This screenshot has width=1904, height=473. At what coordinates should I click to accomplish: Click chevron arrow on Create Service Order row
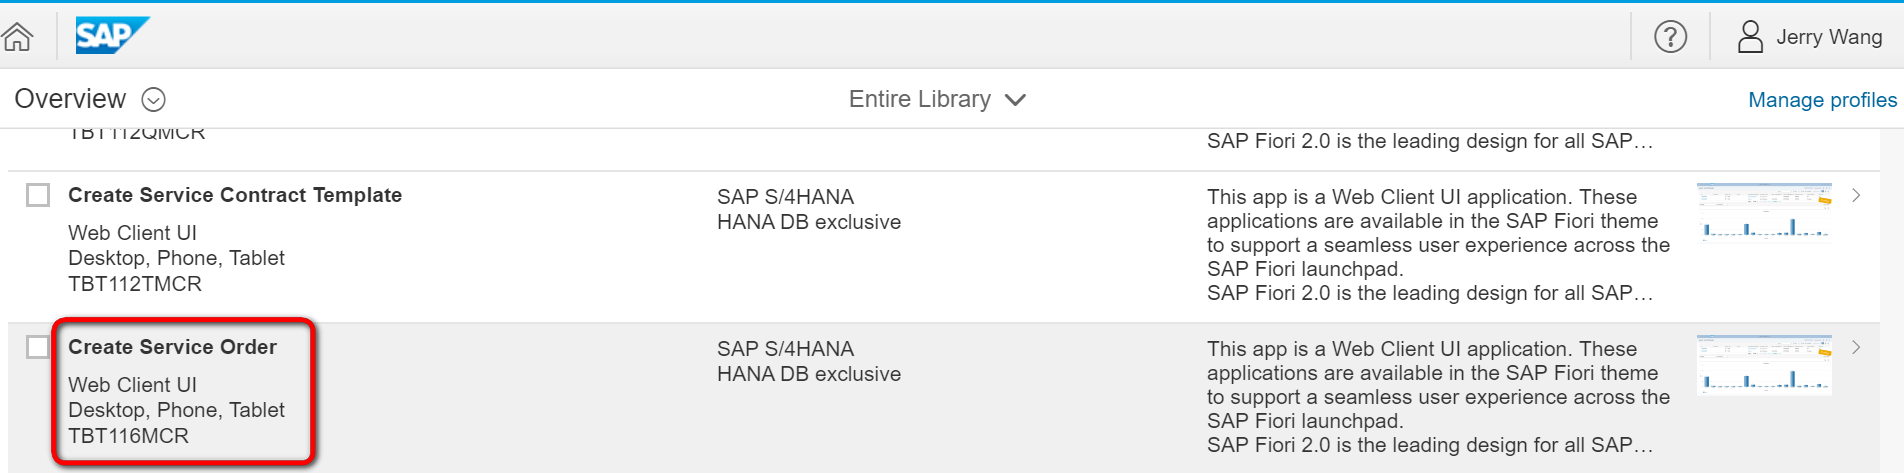1856,348
